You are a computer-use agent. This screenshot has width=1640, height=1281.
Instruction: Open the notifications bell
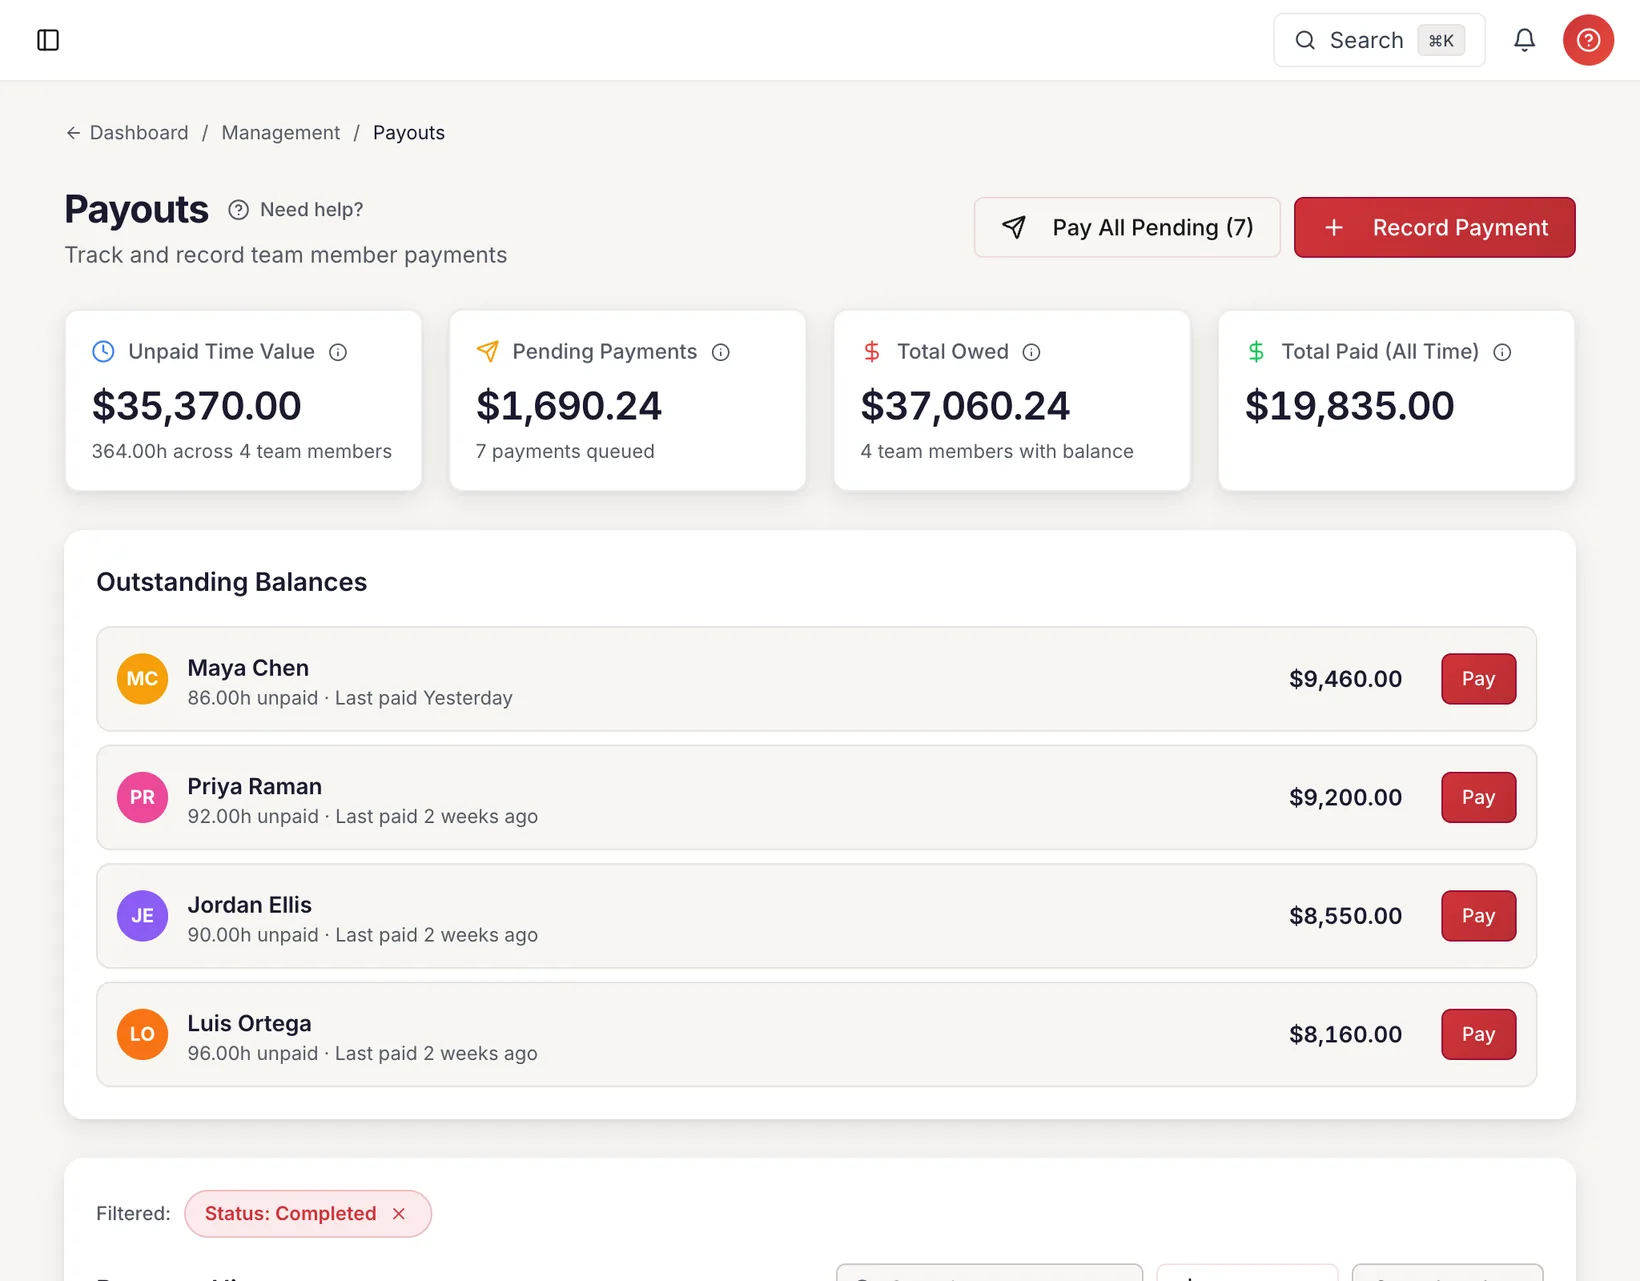pos(1524,40)
